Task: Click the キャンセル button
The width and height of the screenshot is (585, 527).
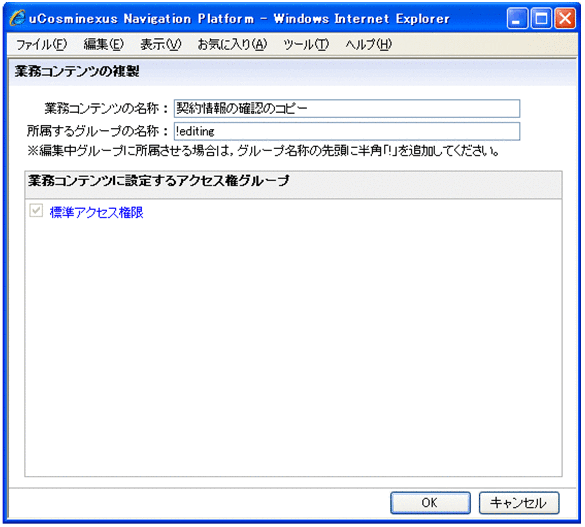Action: (x=519, y=503)
